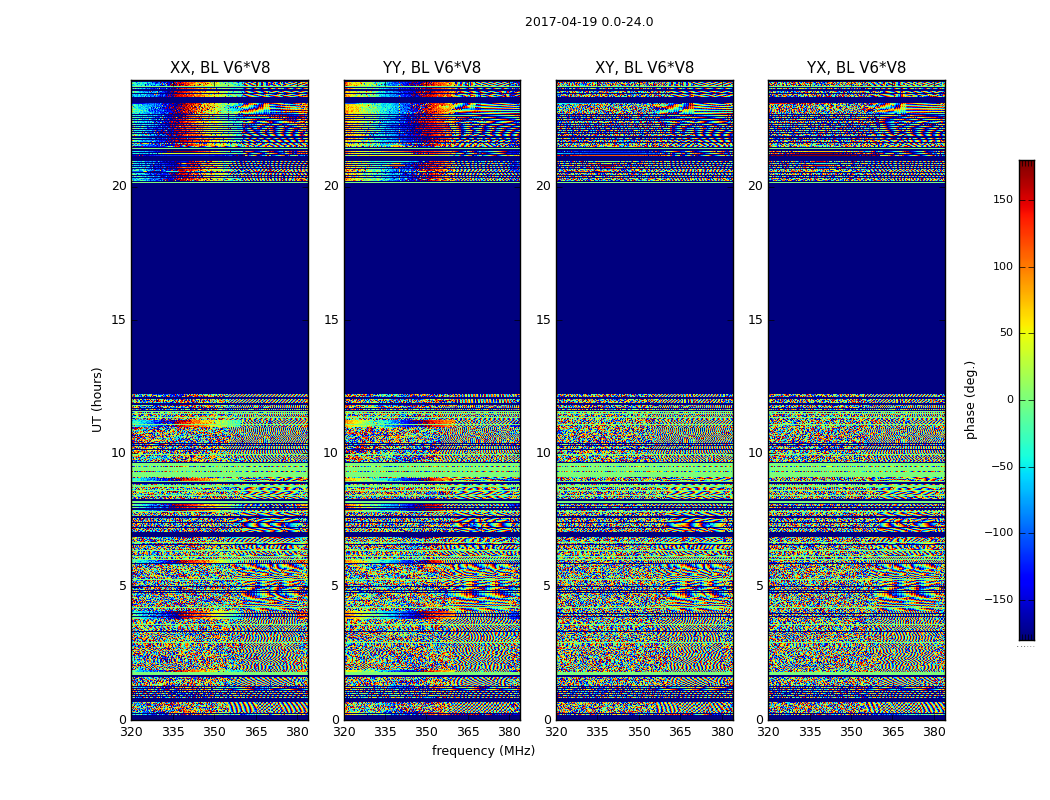The height and width of the screenshot is (800, 1050).
Task: Click the solid blue gap in XY panel
Action: 644,290
